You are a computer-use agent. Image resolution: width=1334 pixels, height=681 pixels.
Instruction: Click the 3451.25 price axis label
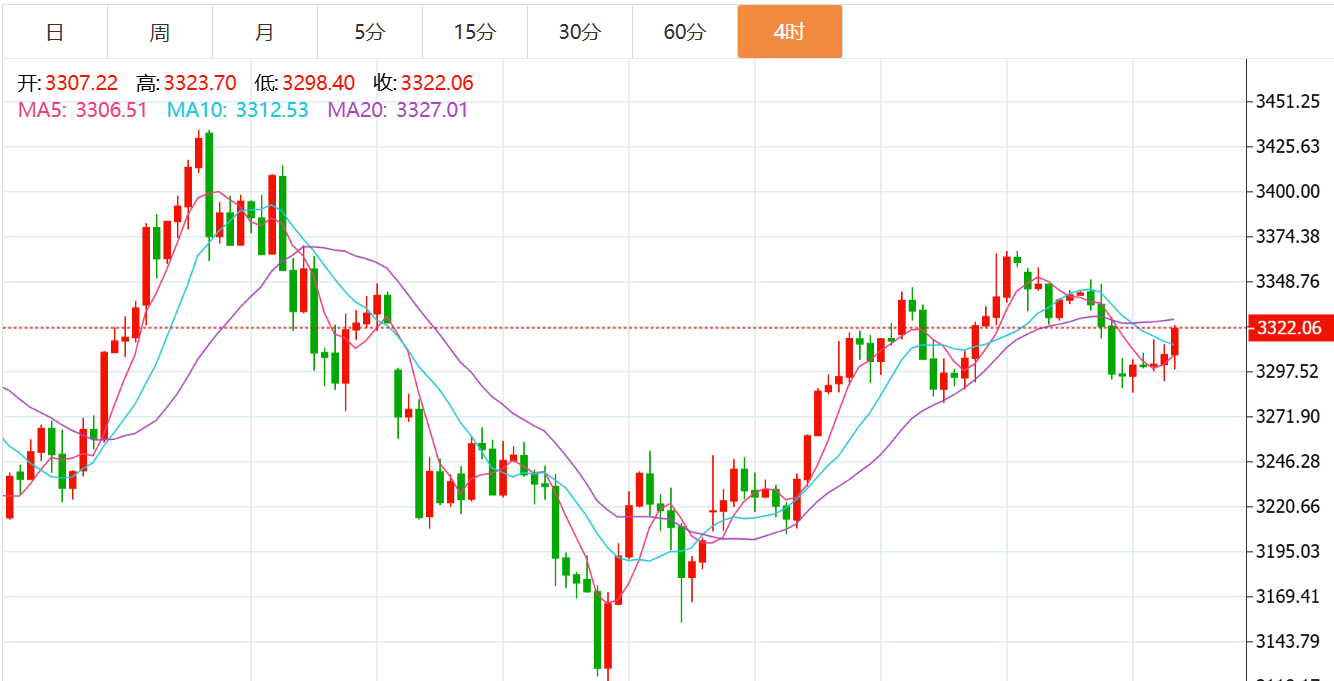pyautogui.click(x=1289, y=102)
